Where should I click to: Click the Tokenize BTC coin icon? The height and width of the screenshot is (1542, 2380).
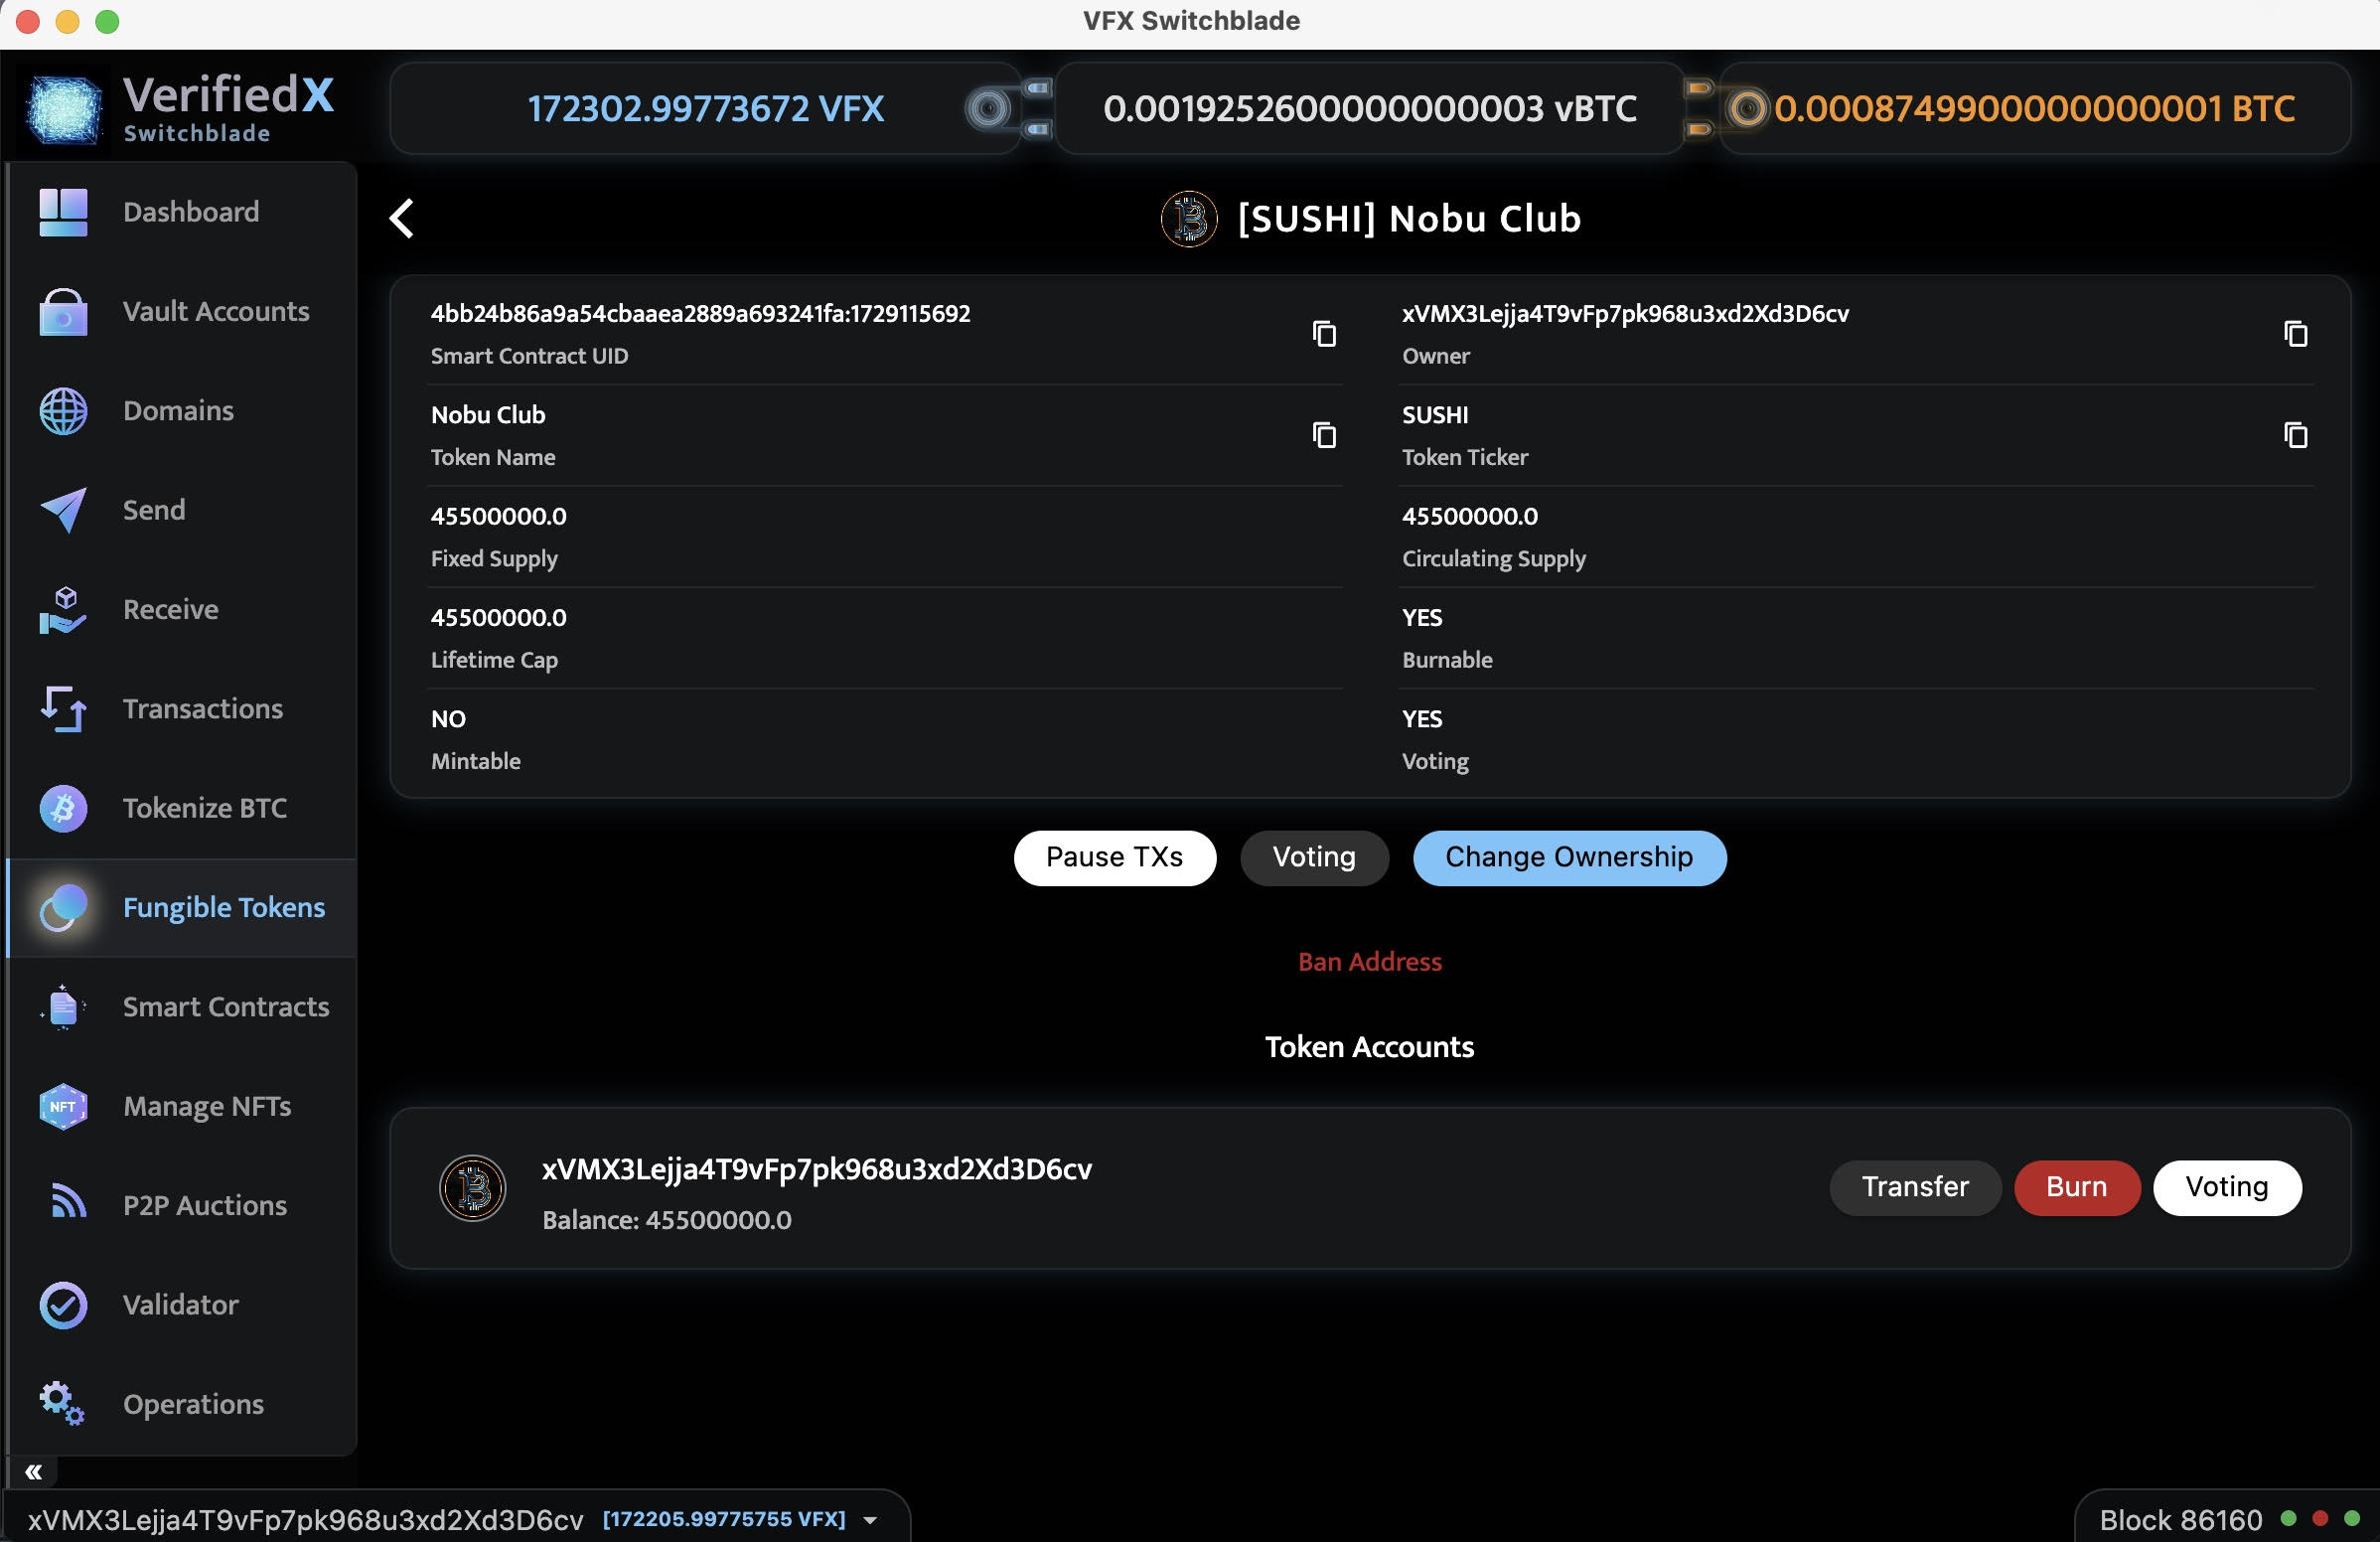(63, 808)
